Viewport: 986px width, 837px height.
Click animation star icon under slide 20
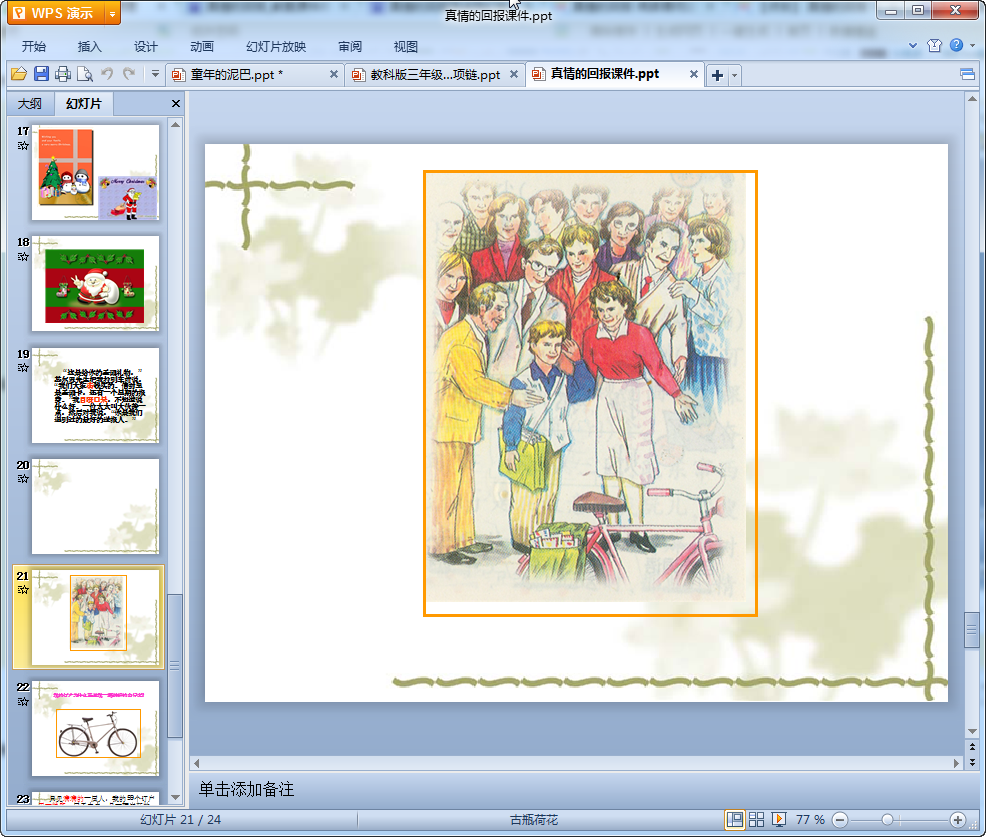(x=23, y=479)
